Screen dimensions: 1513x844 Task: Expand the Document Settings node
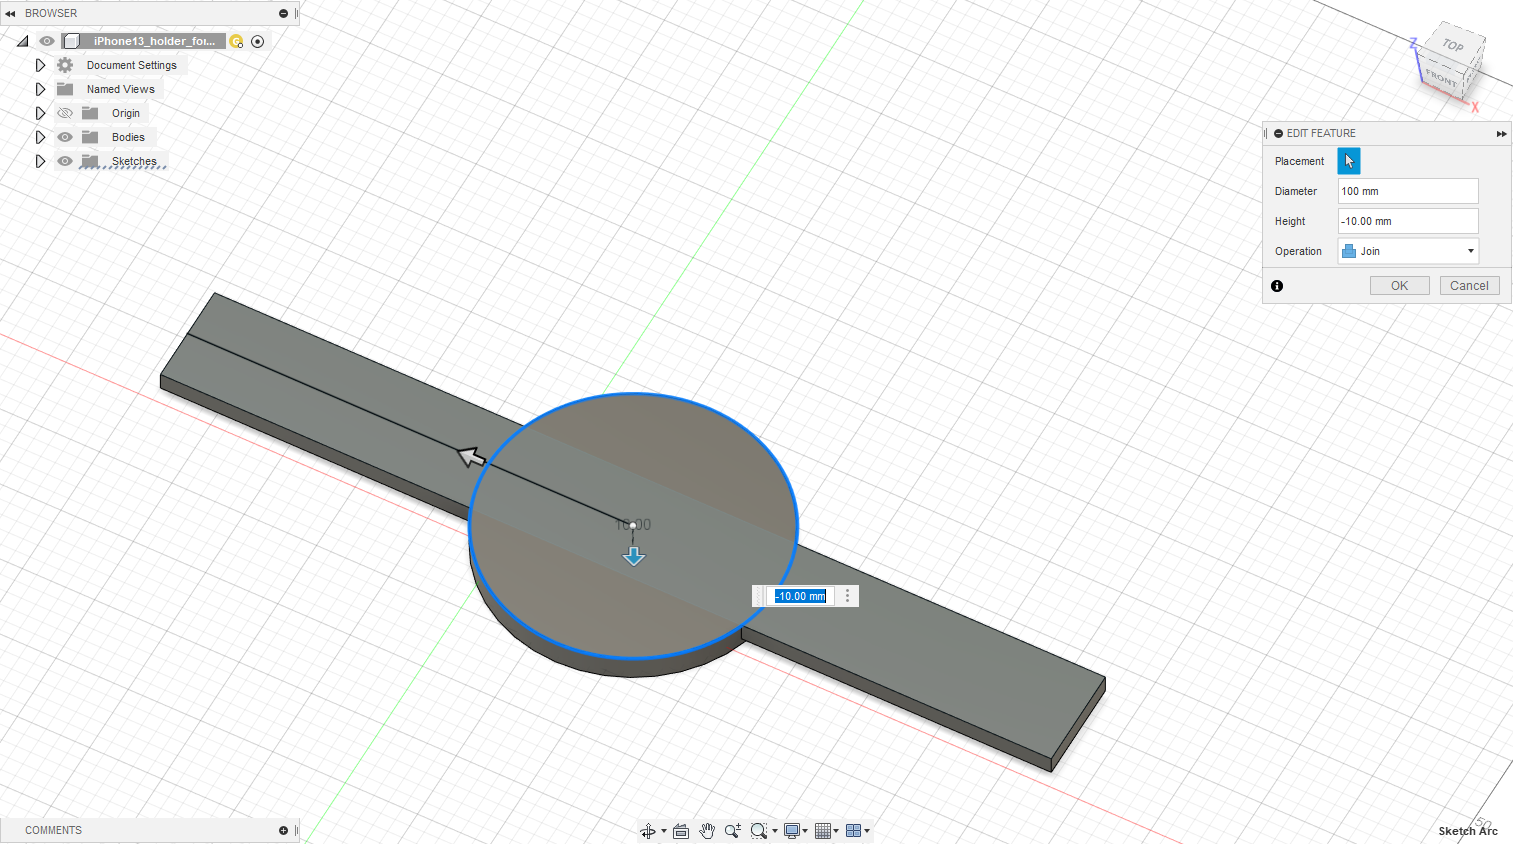pyautogui.click(x=40, y=65)
